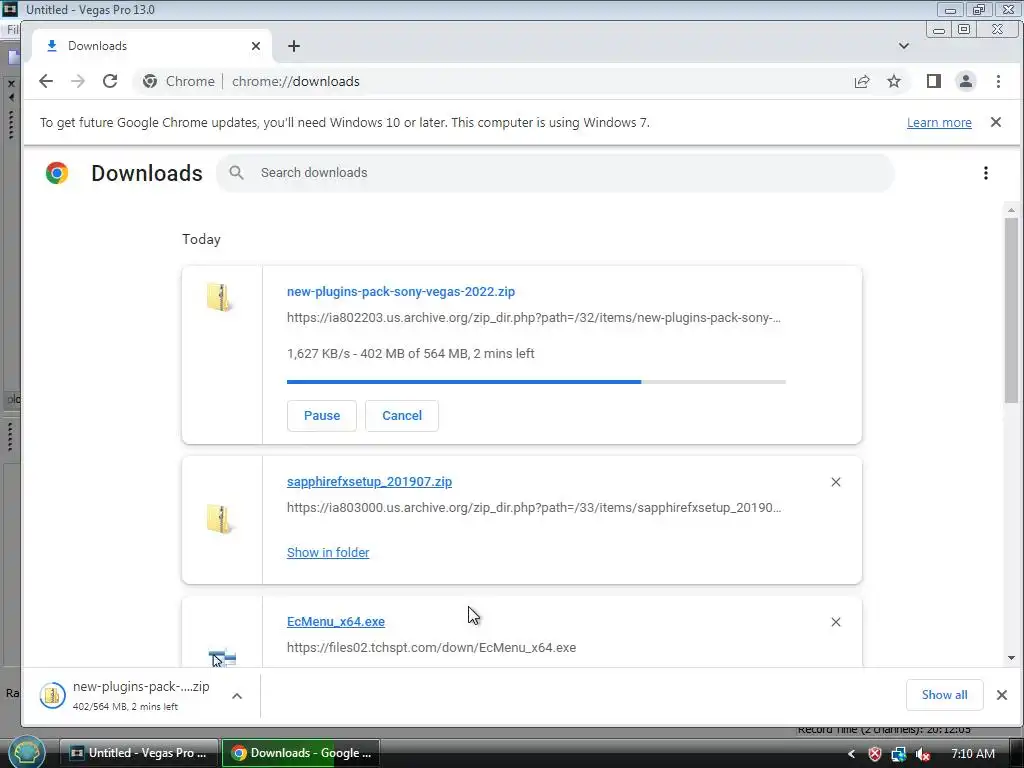Expand the tab search dropdown chevron

[x=904, y=46]
